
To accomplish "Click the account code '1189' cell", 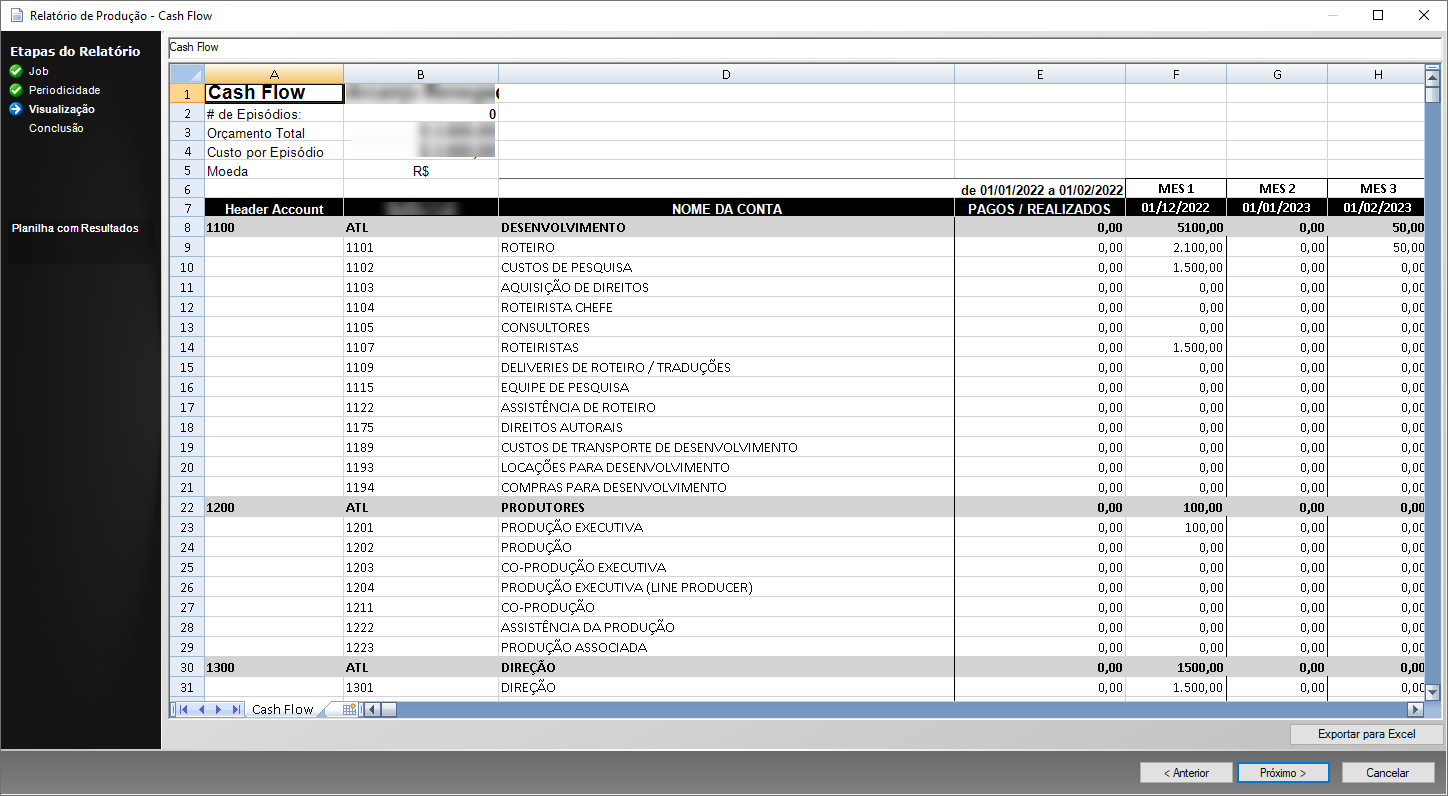I will [420, 447].
